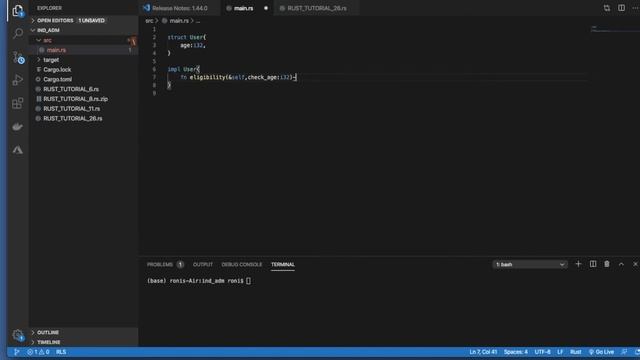
Task: Switch to the Debug Console tab
Action: click(242, 264)
